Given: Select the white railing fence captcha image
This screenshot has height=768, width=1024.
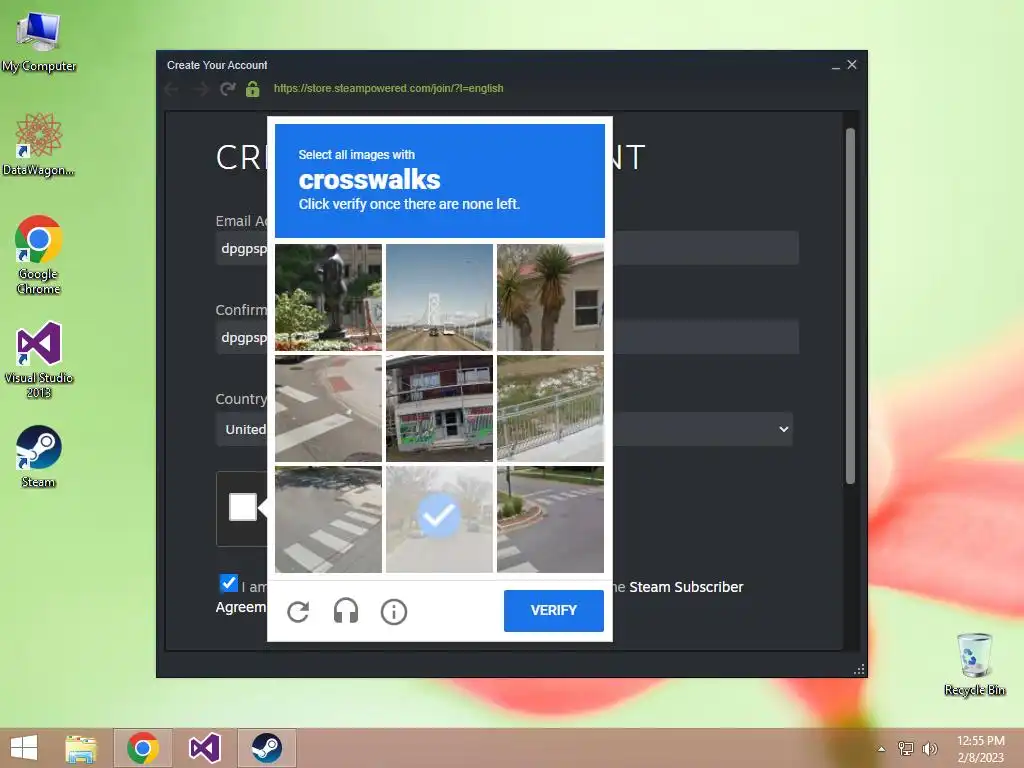Looking at the screenshot, I should 551,408.
